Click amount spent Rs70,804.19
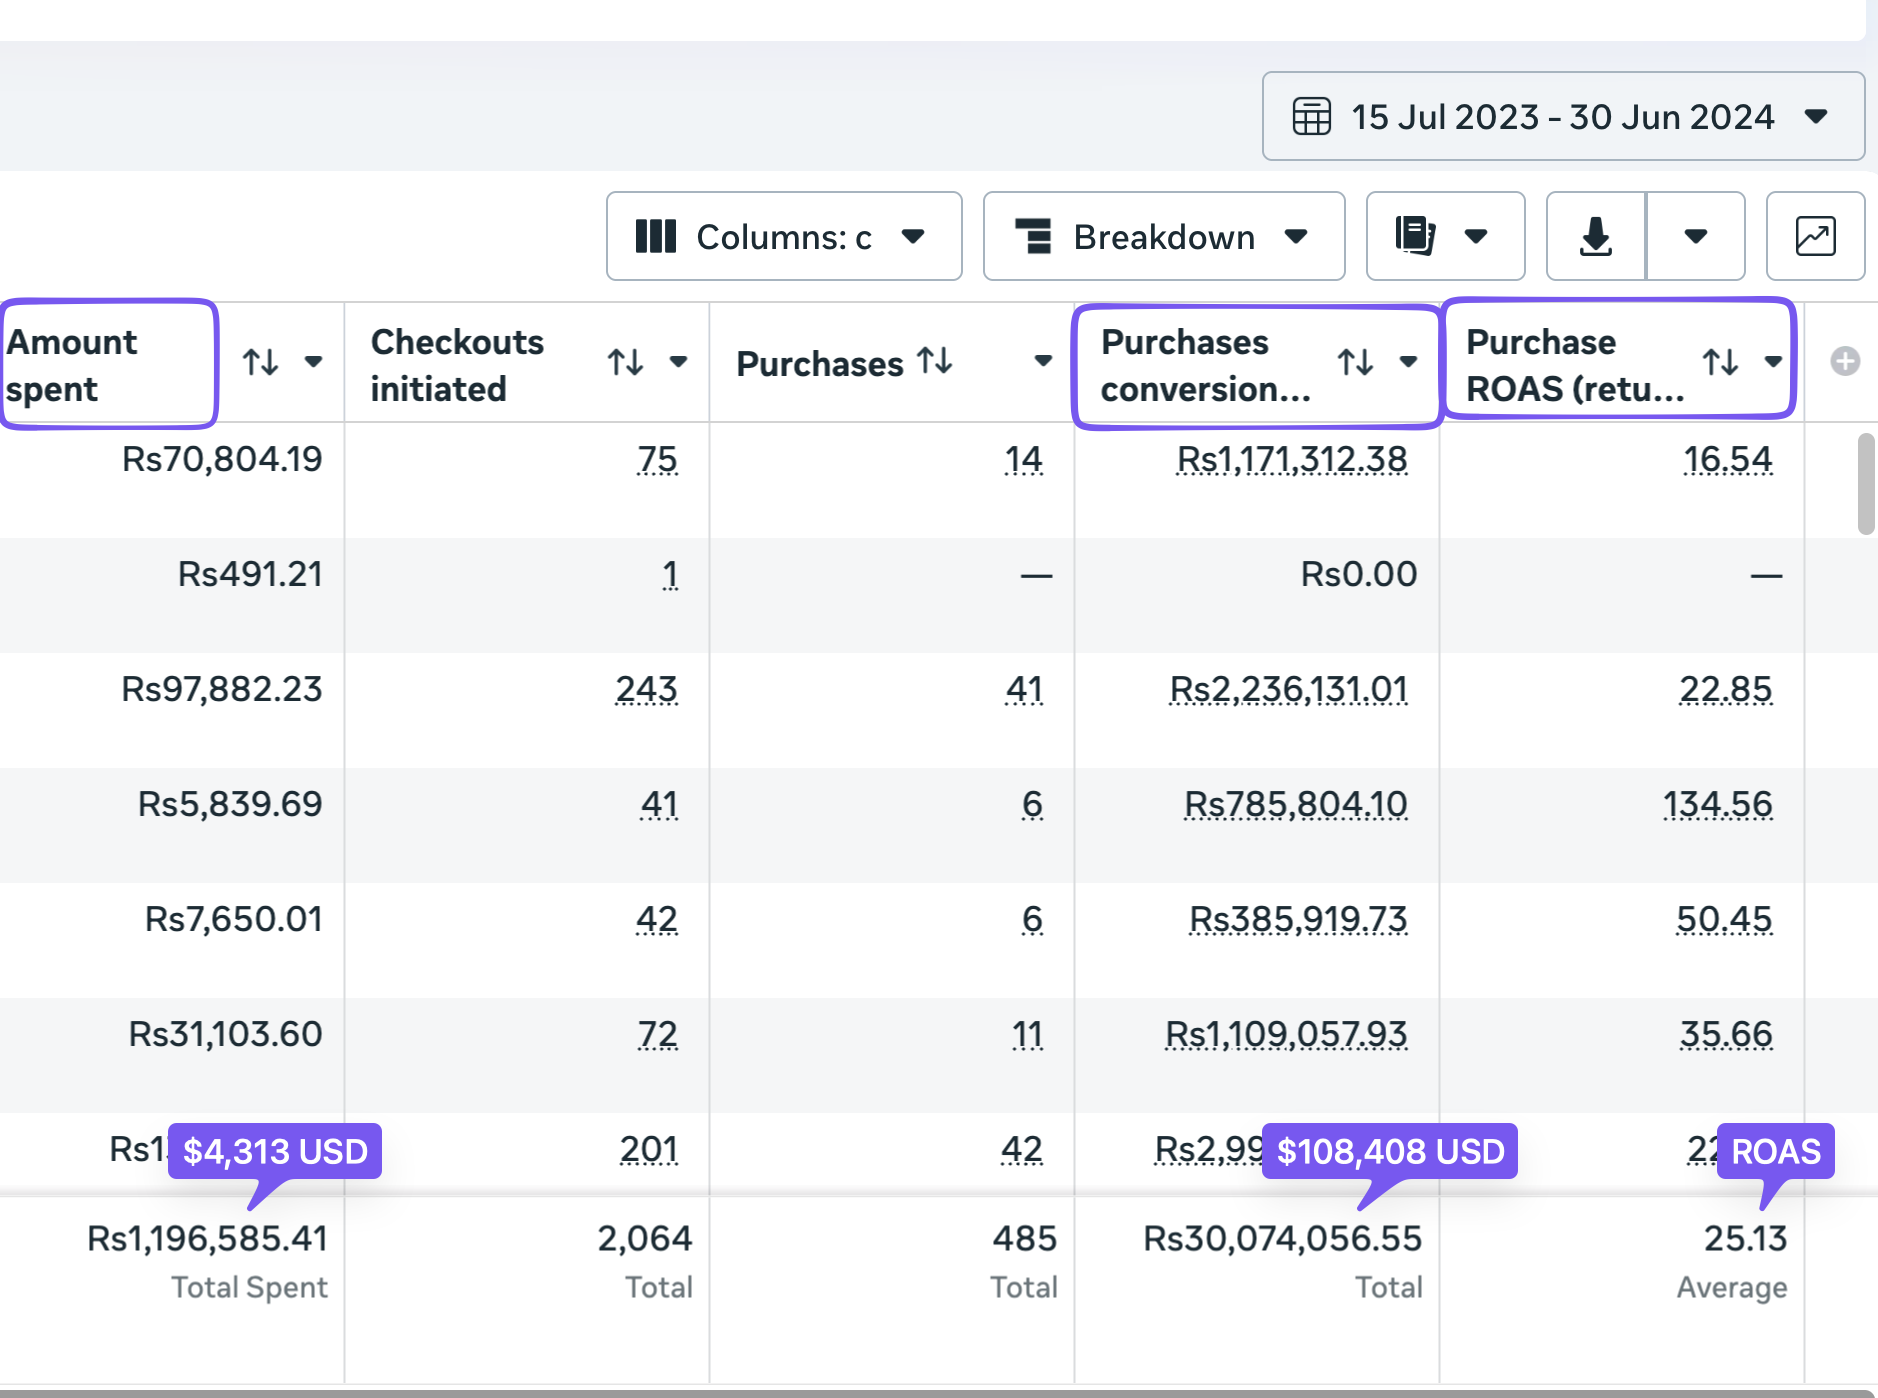The image size is (1878, 1398). point(222,459)
